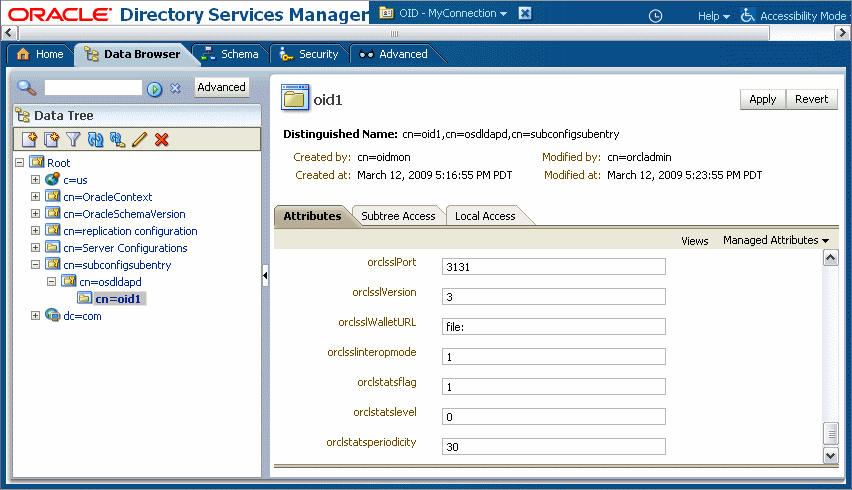Click the orclstatsperiodicity value field
This screenshot has height=490, width=852.
[554, 447]
